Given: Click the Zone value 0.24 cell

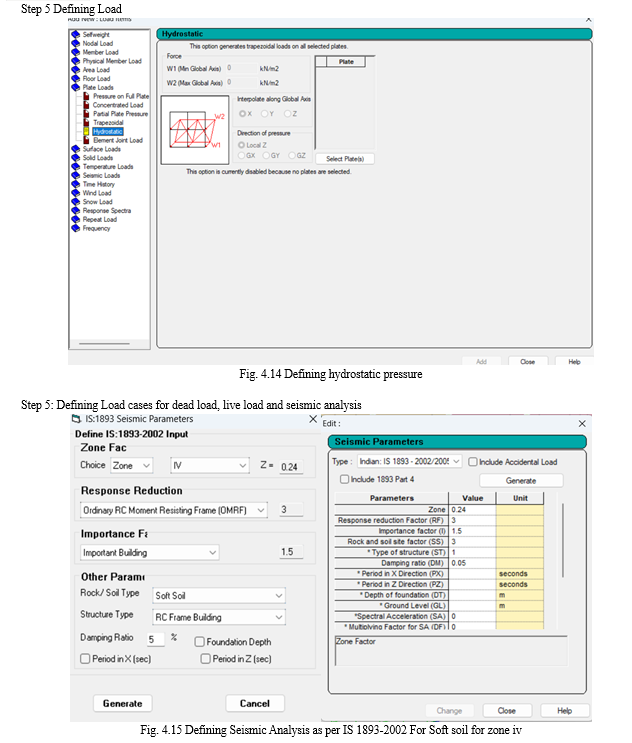Looking at the screenshot, I should (x=472, y=510).
